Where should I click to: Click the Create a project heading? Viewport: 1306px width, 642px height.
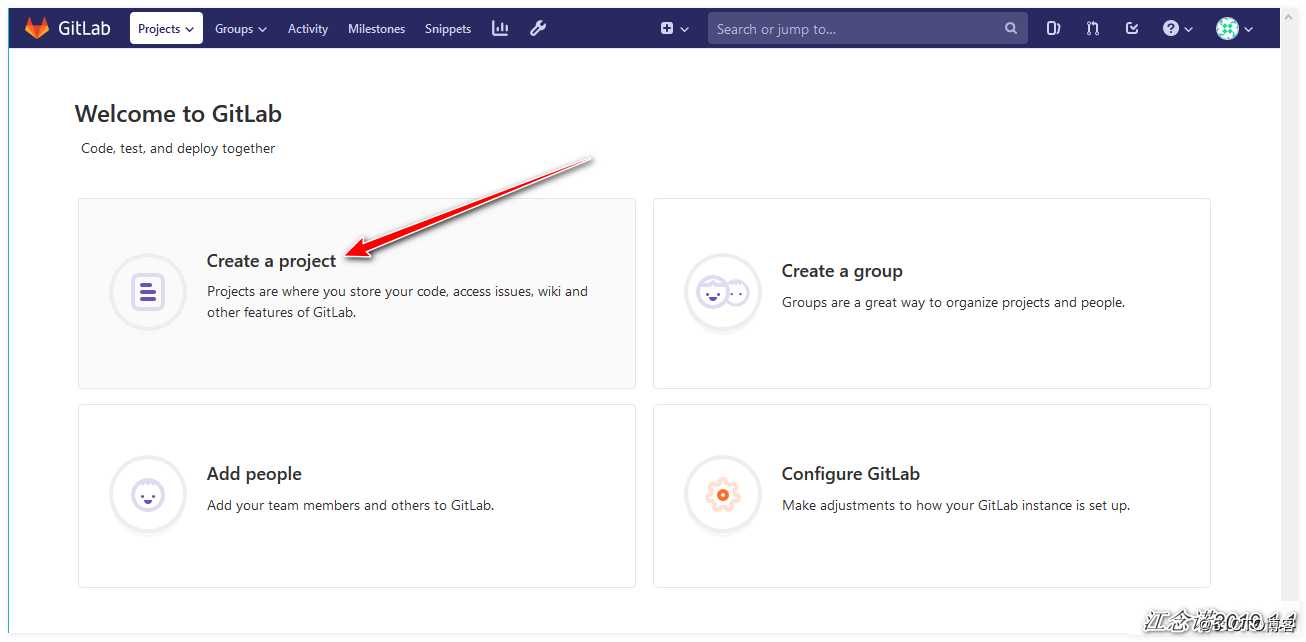point(272,261)
